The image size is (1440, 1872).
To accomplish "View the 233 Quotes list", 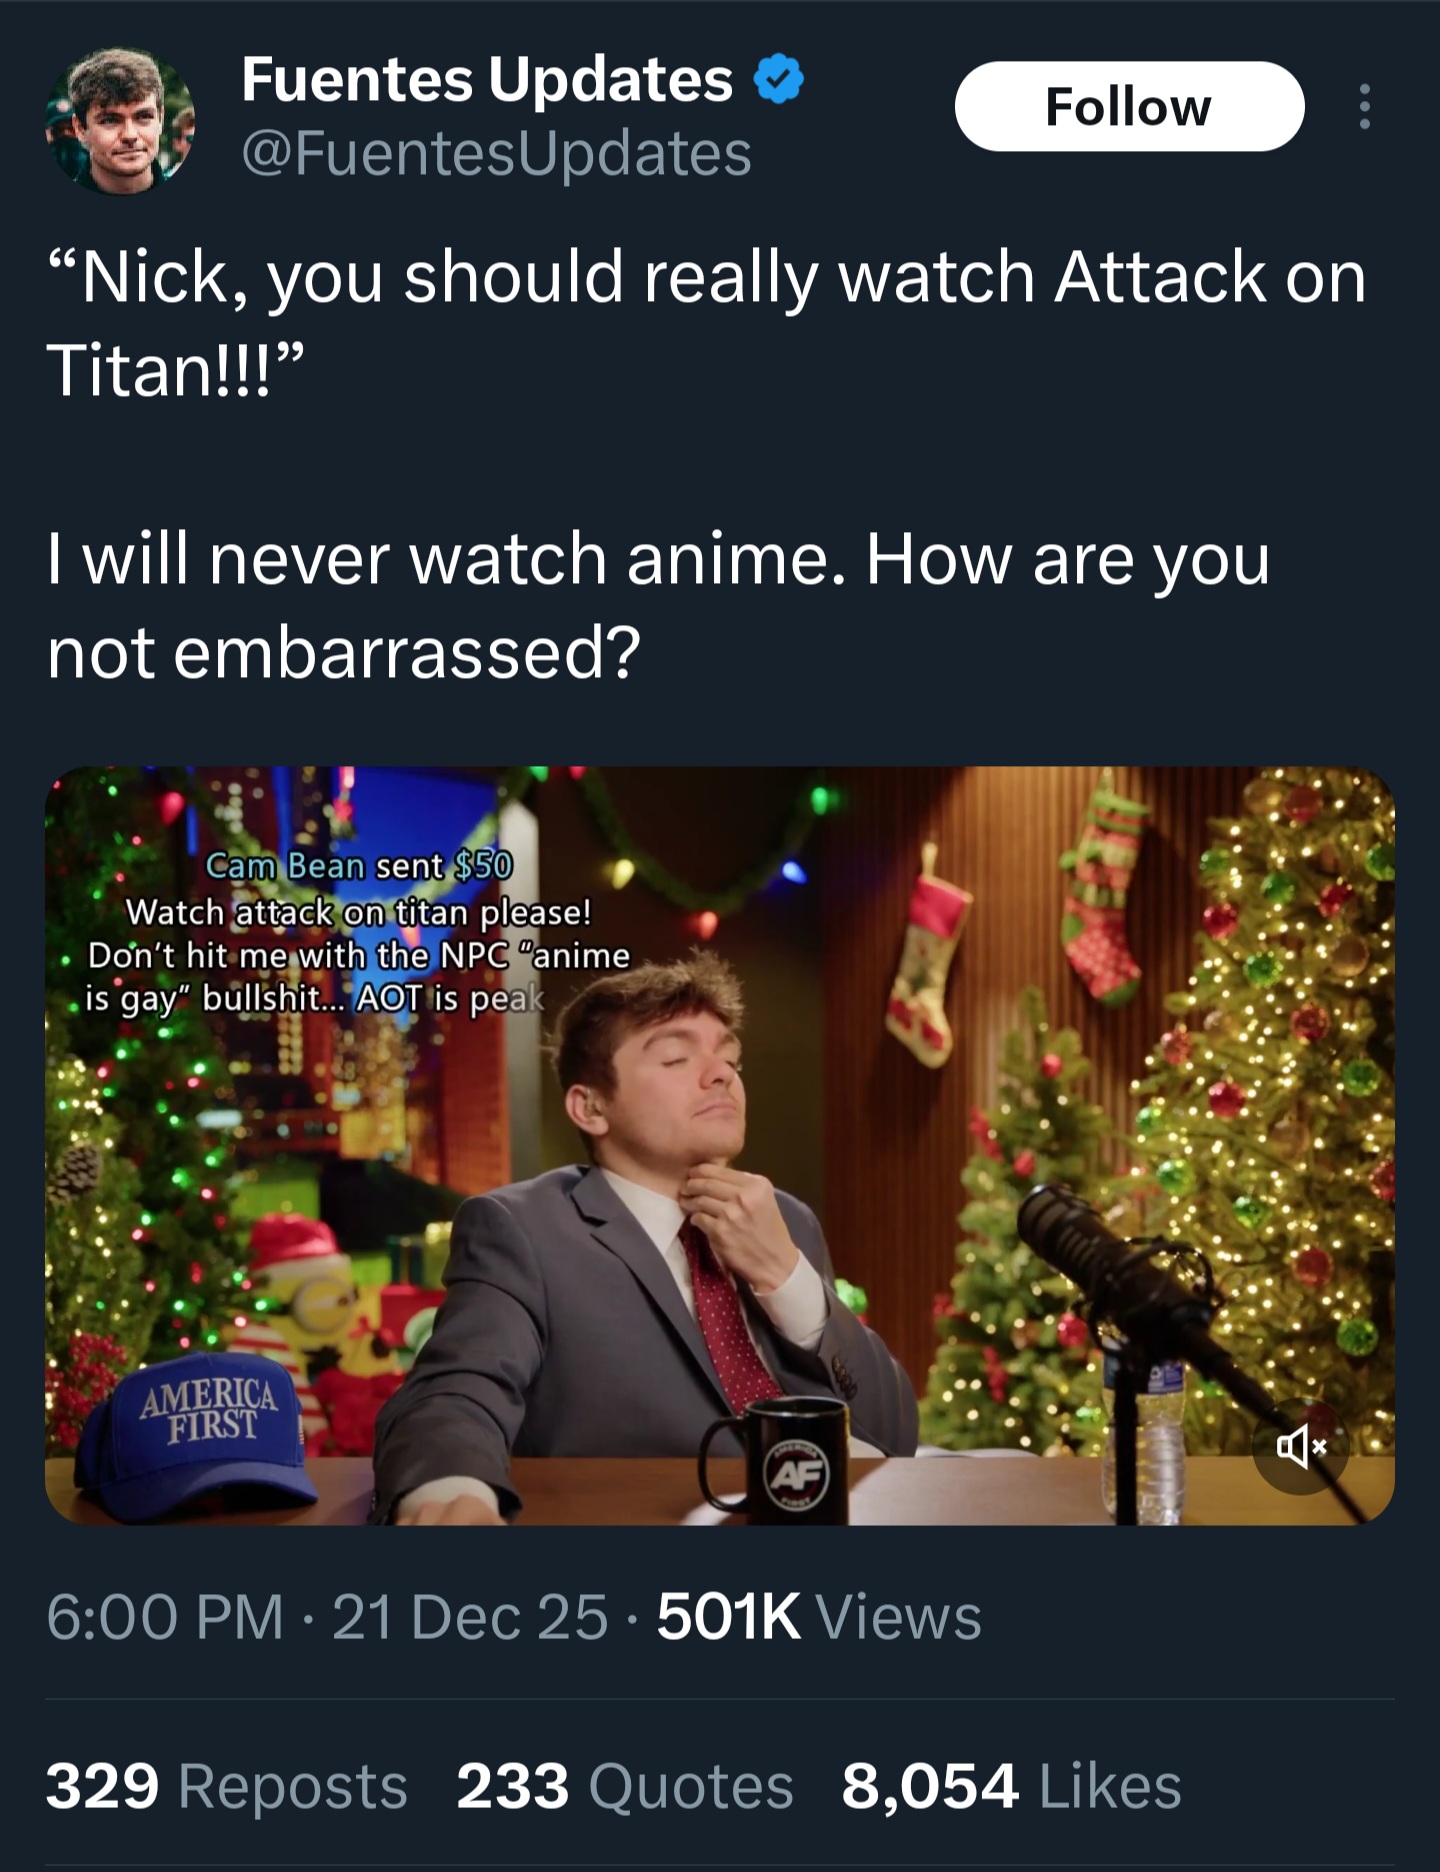I will (625, 1786).
